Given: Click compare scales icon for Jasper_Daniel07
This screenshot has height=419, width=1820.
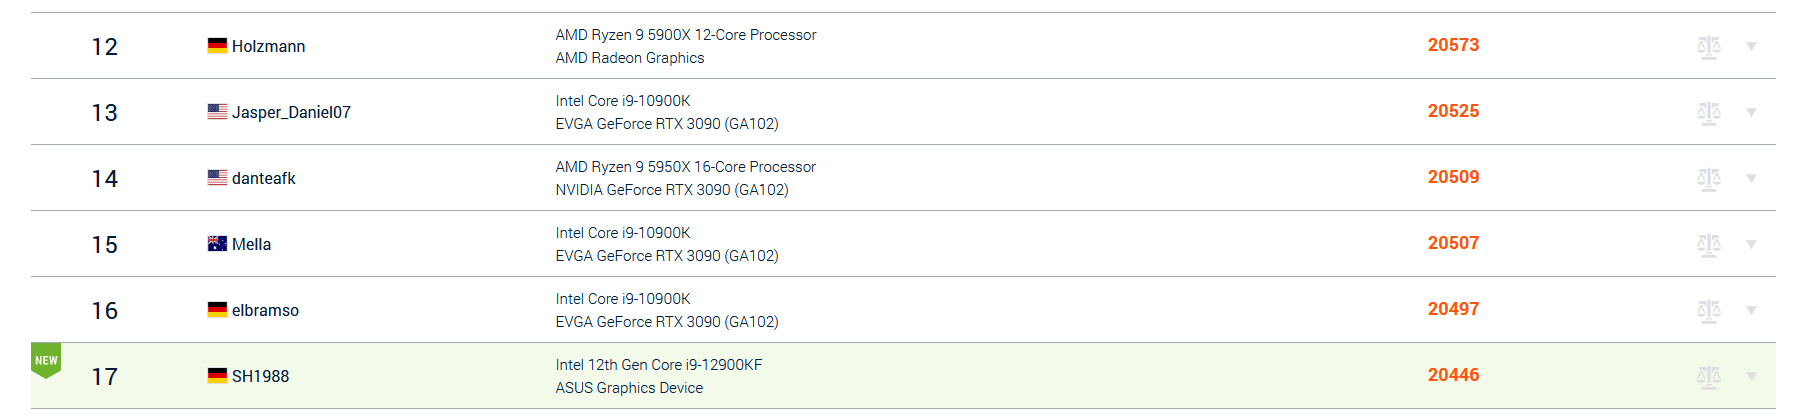Looking at the screenshot, I should (x=1708, y=113).
